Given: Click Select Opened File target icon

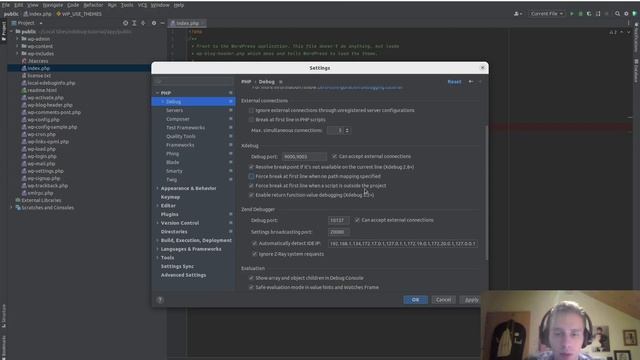Looking at the screenshot, I should [125, 23].
